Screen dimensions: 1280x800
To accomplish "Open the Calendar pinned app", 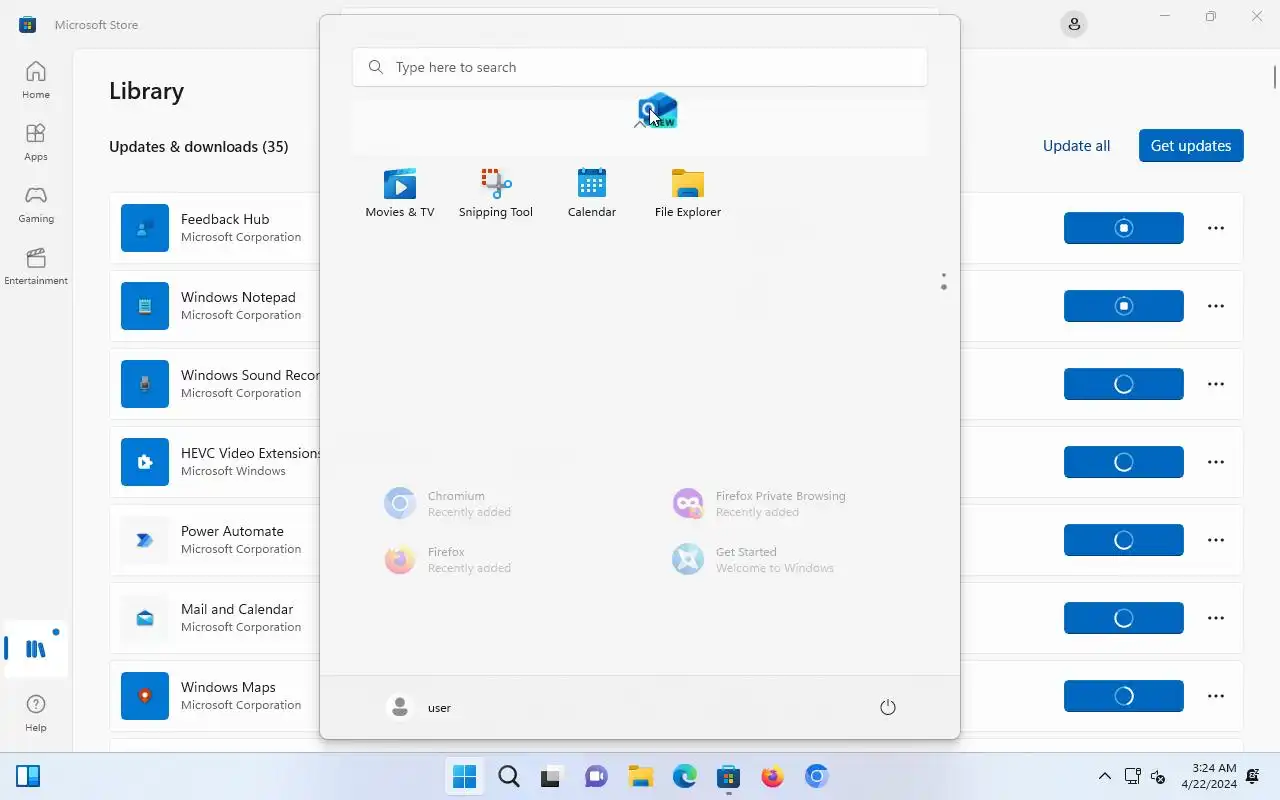I will pyautogui.click(x=592, y=193).
